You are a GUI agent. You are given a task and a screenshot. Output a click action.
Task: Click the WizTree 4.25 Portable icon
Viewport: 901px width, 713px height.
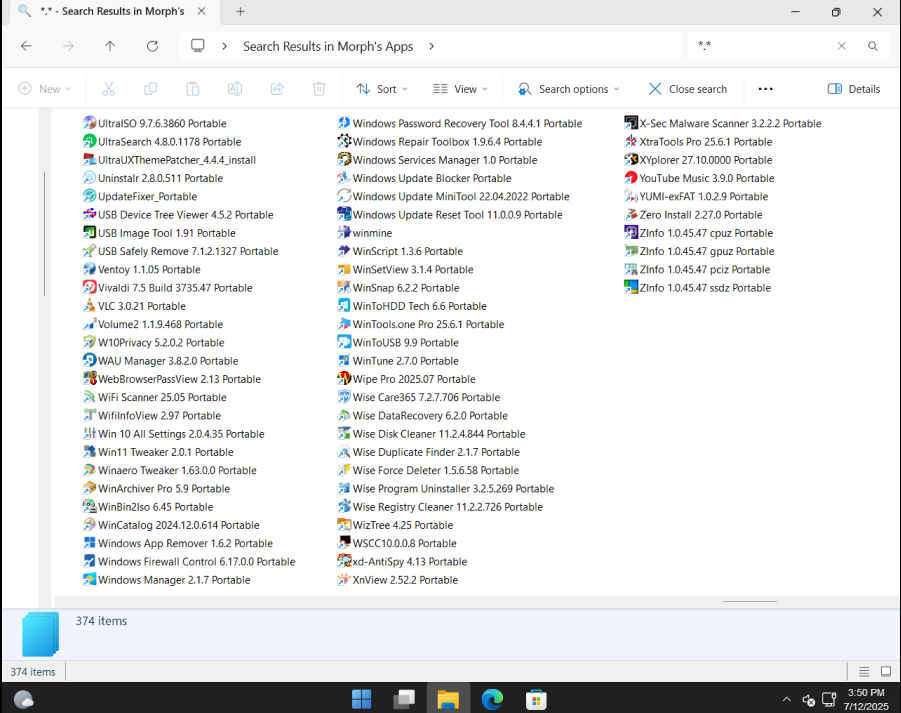tap(344, 525)
